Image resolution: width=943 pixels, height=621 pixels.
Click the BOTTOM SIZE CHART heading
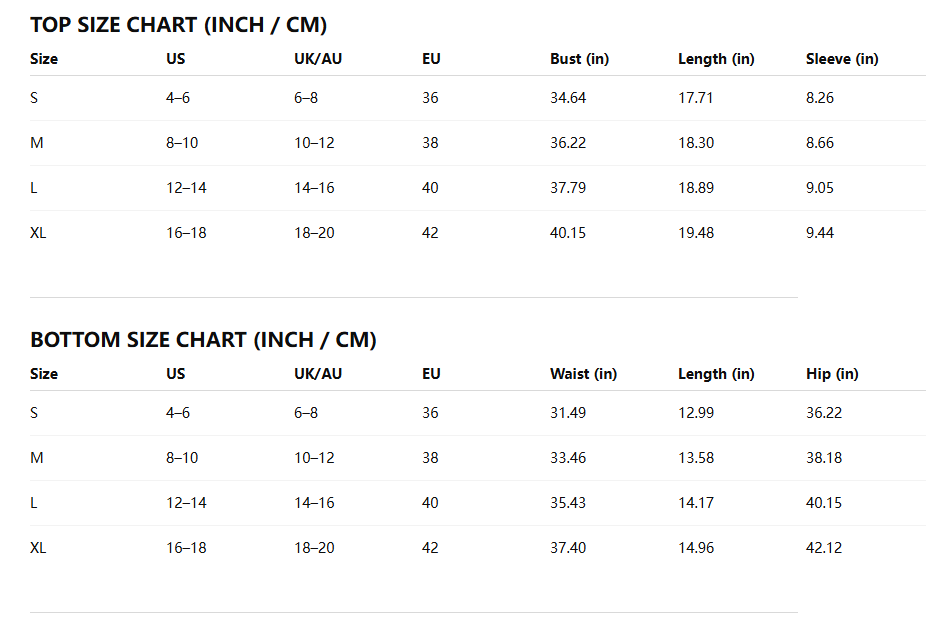203,340
